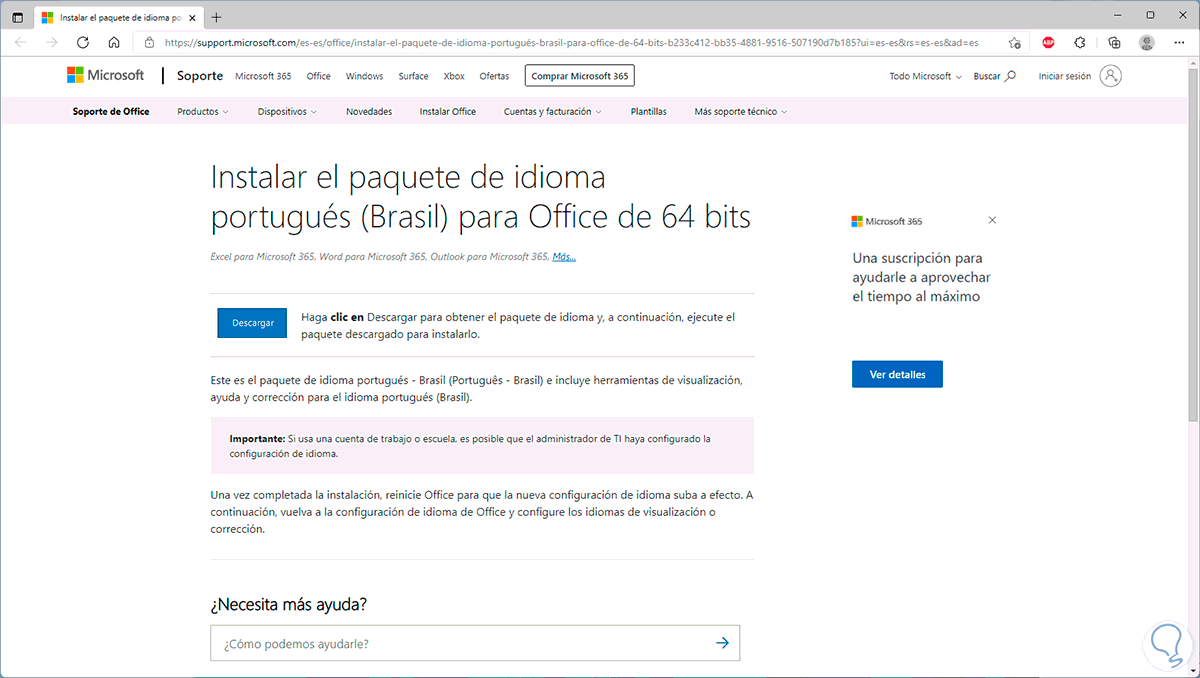
Task: Open Instalar Office menu item
Action: [448, 112]
